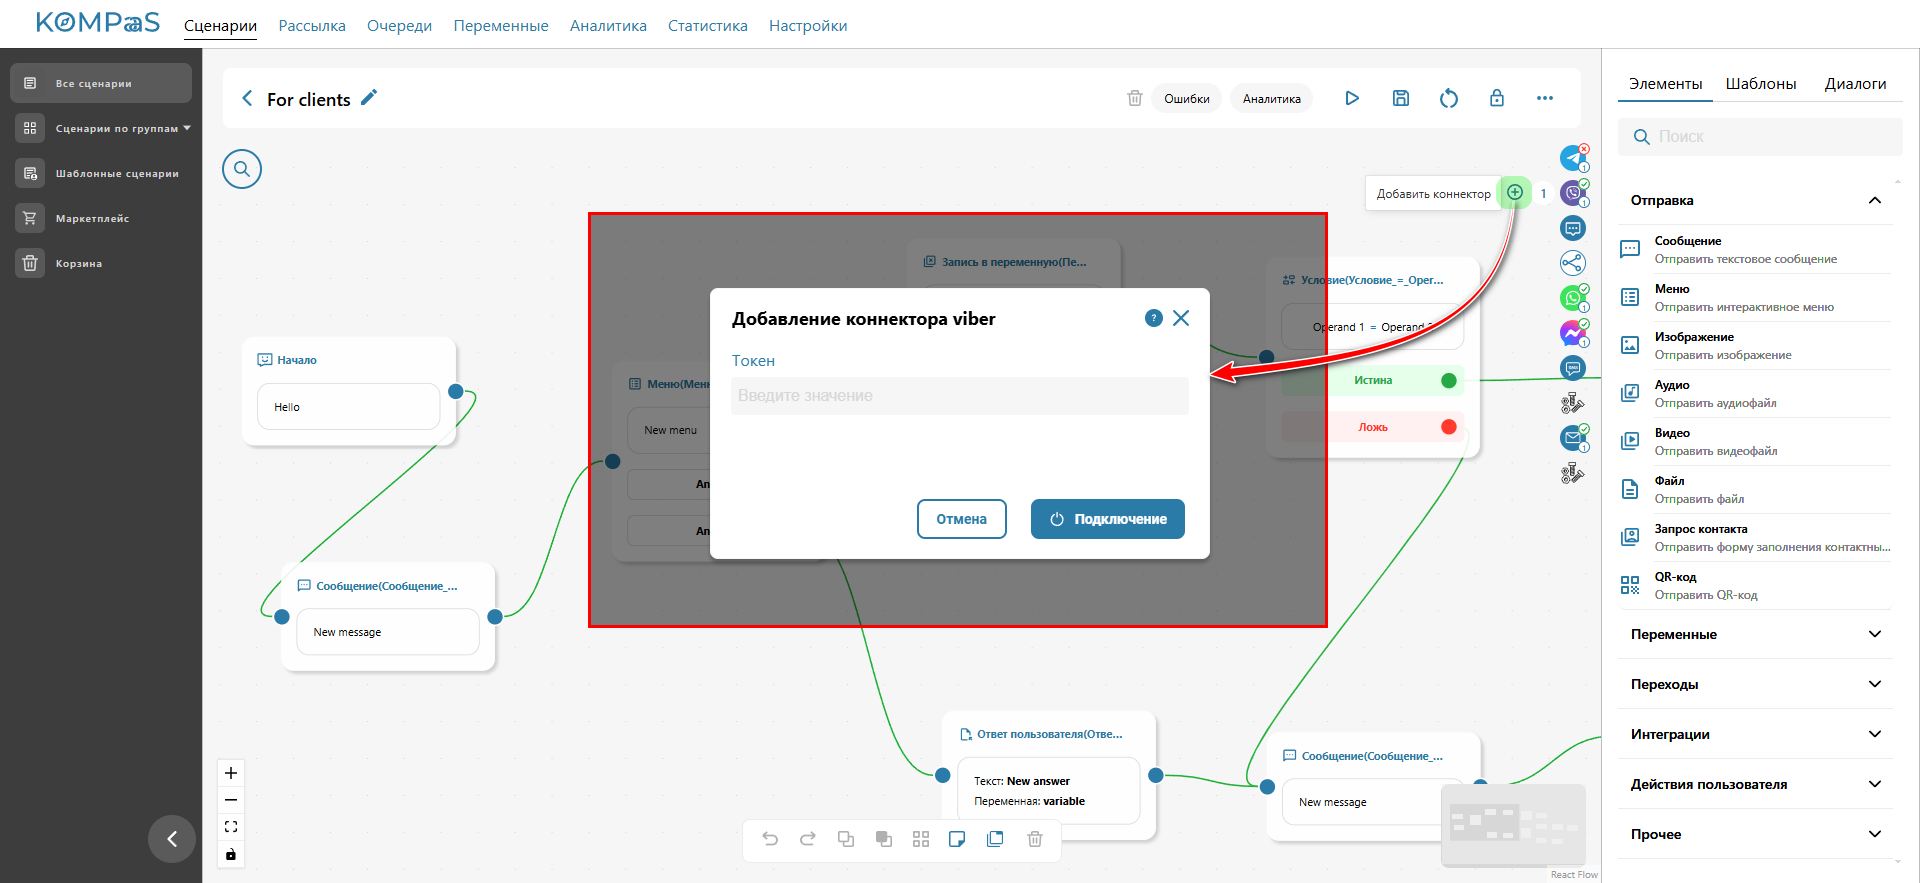Click the Отмена button

(x=961, y=519)
